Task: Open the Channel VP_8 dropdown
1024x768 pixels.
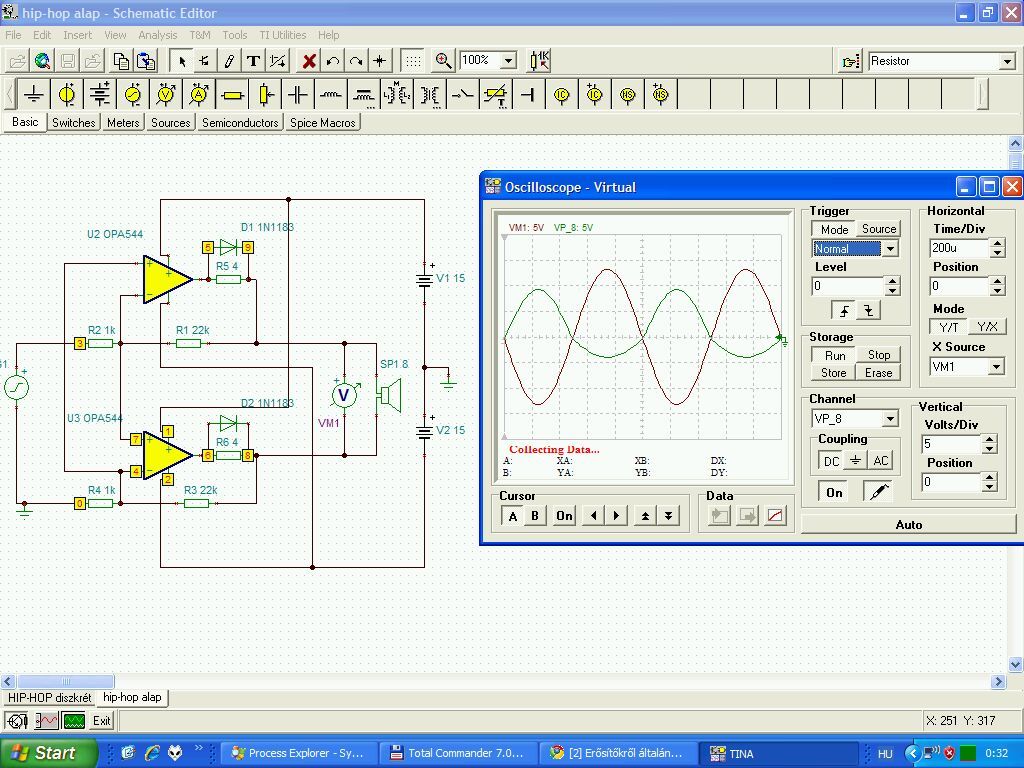Action: (x=890, y=419)
